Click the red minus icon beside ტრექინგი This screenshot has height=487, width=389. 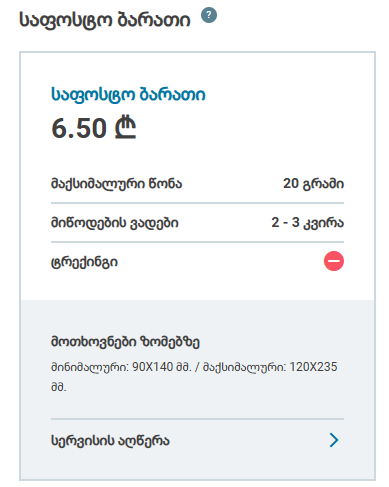click(334, 261)
